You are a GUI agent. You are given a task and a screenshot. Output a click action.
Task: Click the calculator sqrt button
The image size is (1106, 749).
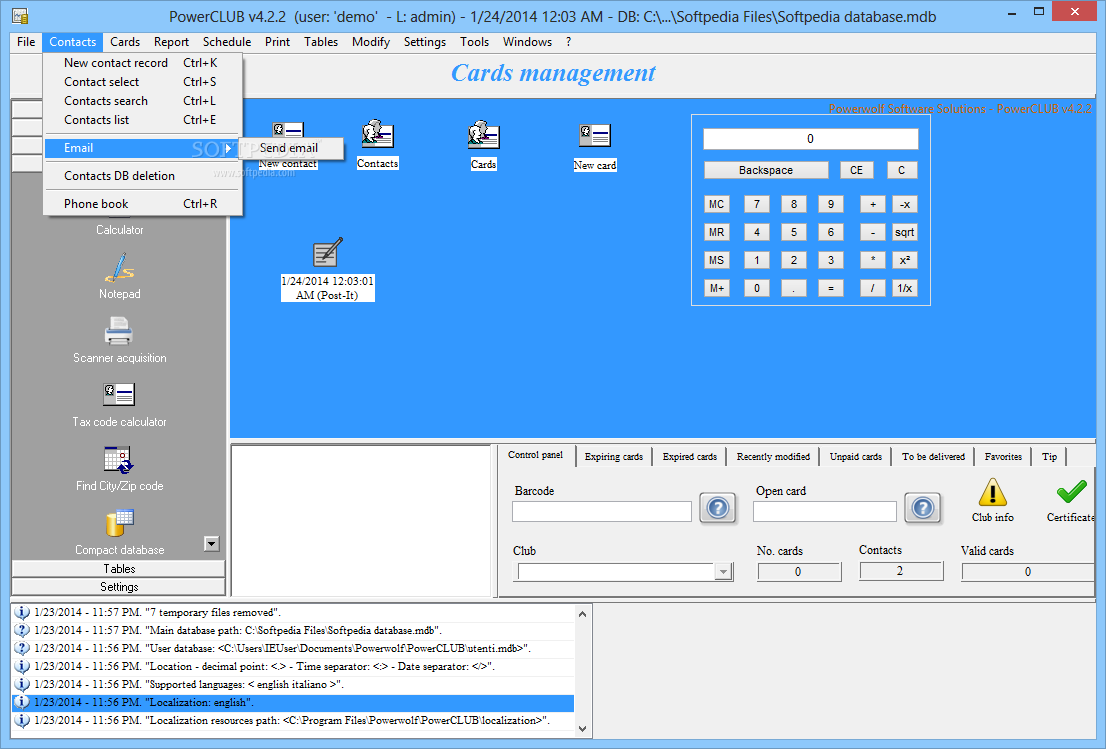click(904, 232)
